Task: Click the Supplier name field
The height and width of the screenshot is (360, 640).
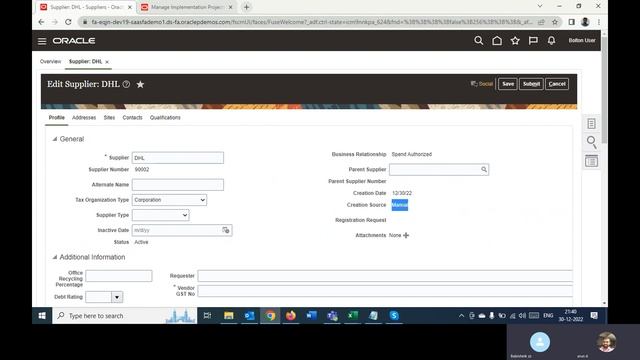Action: coord(178,158)
